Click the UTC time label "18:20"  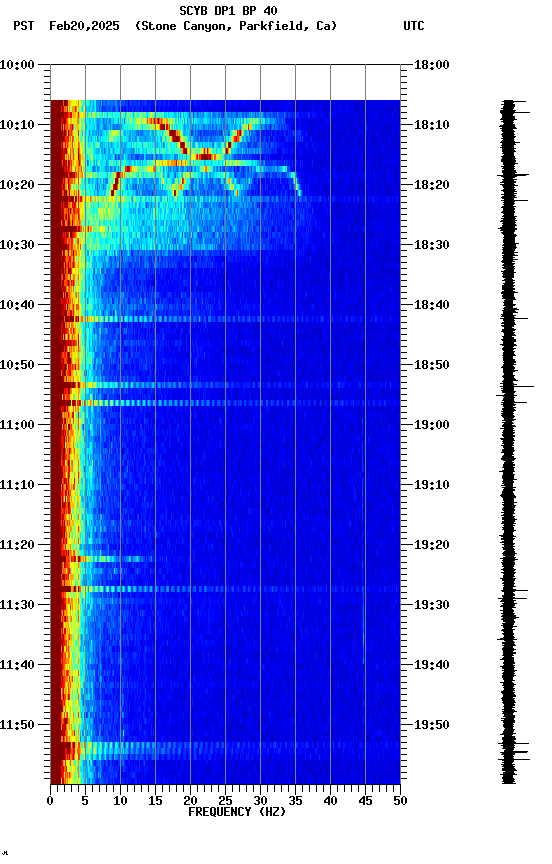coord(432,185)
